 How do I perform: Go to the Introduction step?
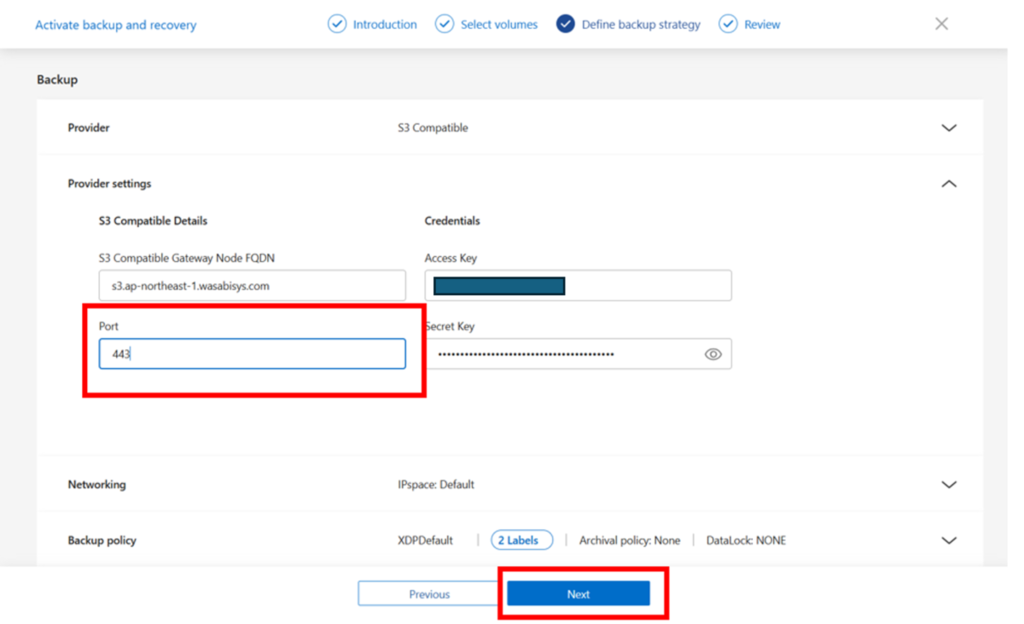[x=385, y=25]
